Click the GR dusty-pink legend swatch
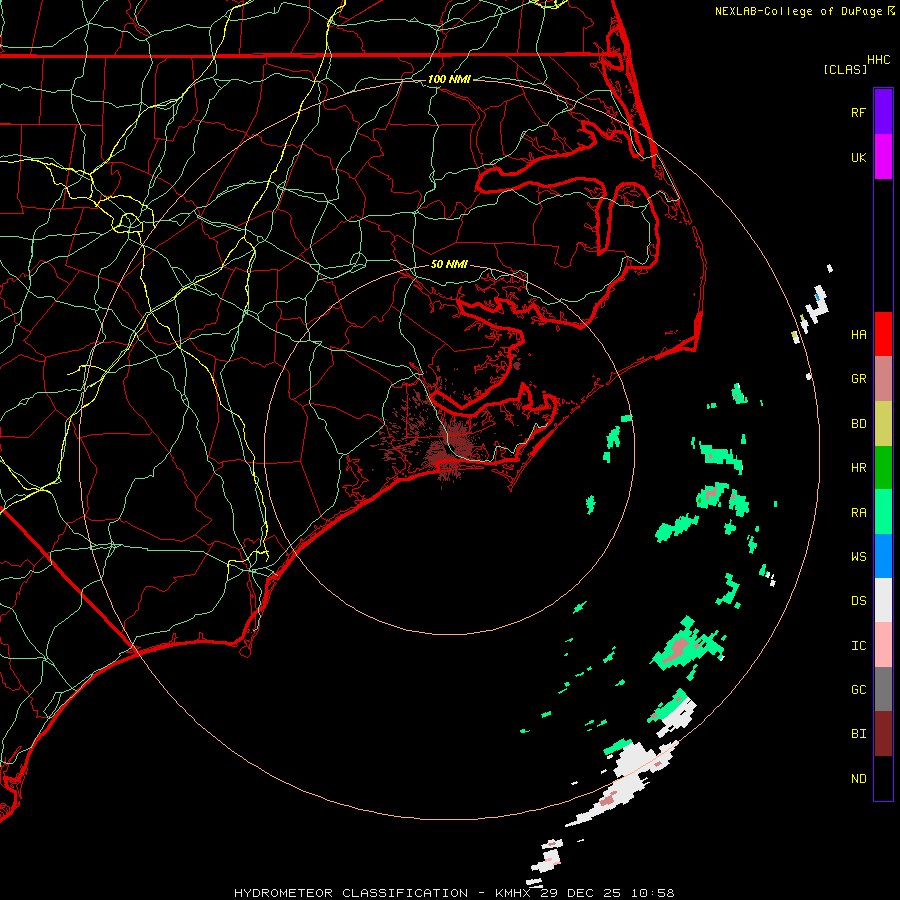 [x=883, y=379]
